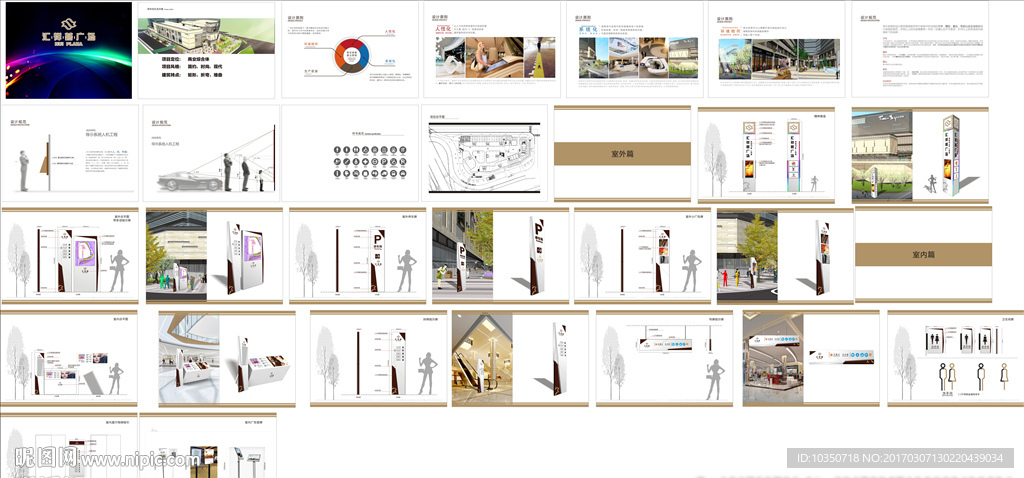This screenshot has height=478, width=1024.
Task: Open the 系统化 design principle page
Action: pyautogui.click(x=635, y=50)
